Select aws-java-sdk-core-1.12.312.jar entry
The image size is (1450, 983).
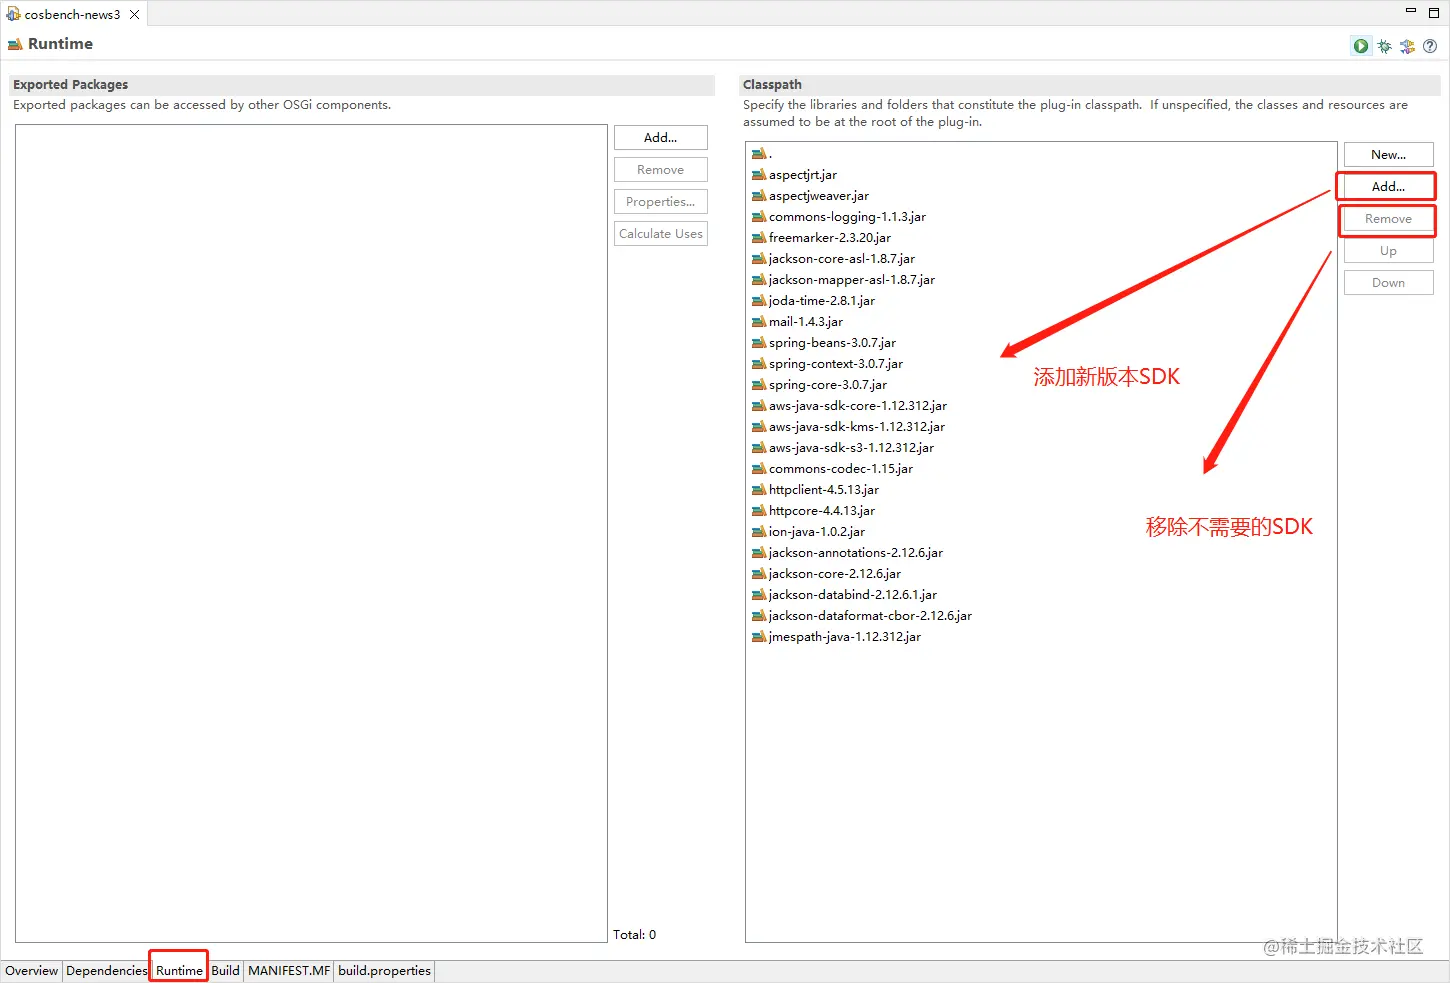pyautogui.click(x=849, y=406)
